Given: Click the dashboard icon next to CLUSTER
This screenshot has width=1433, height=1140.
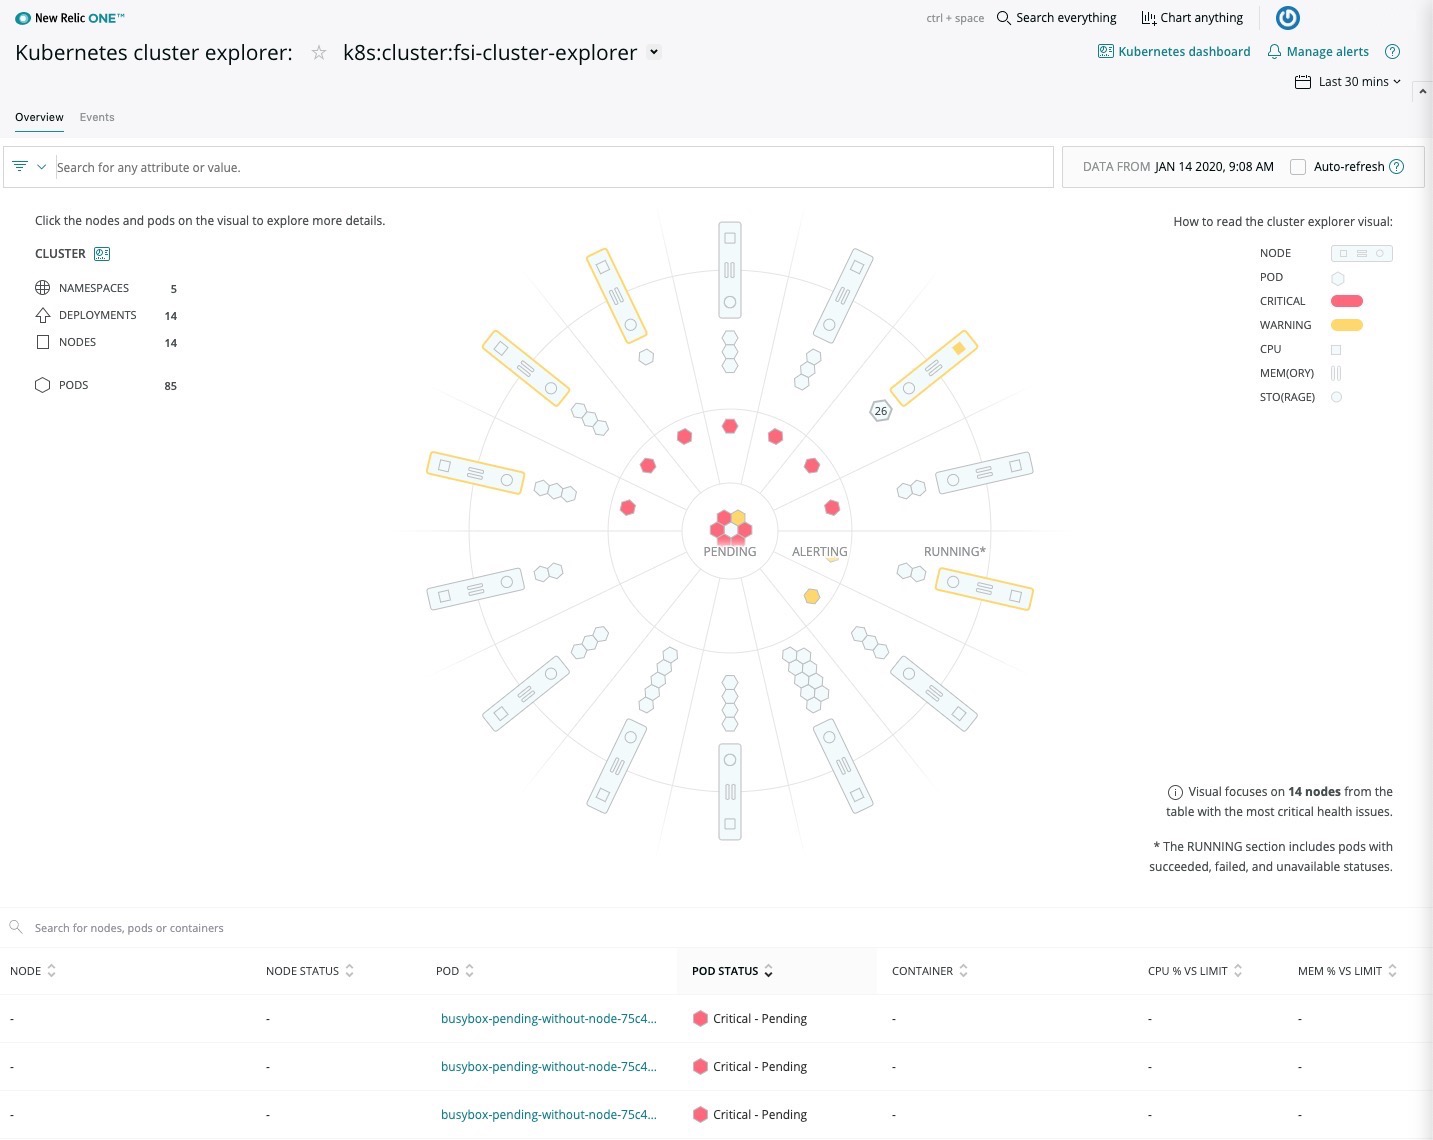Looking at the screenshot, I should (x=102, y=254).
